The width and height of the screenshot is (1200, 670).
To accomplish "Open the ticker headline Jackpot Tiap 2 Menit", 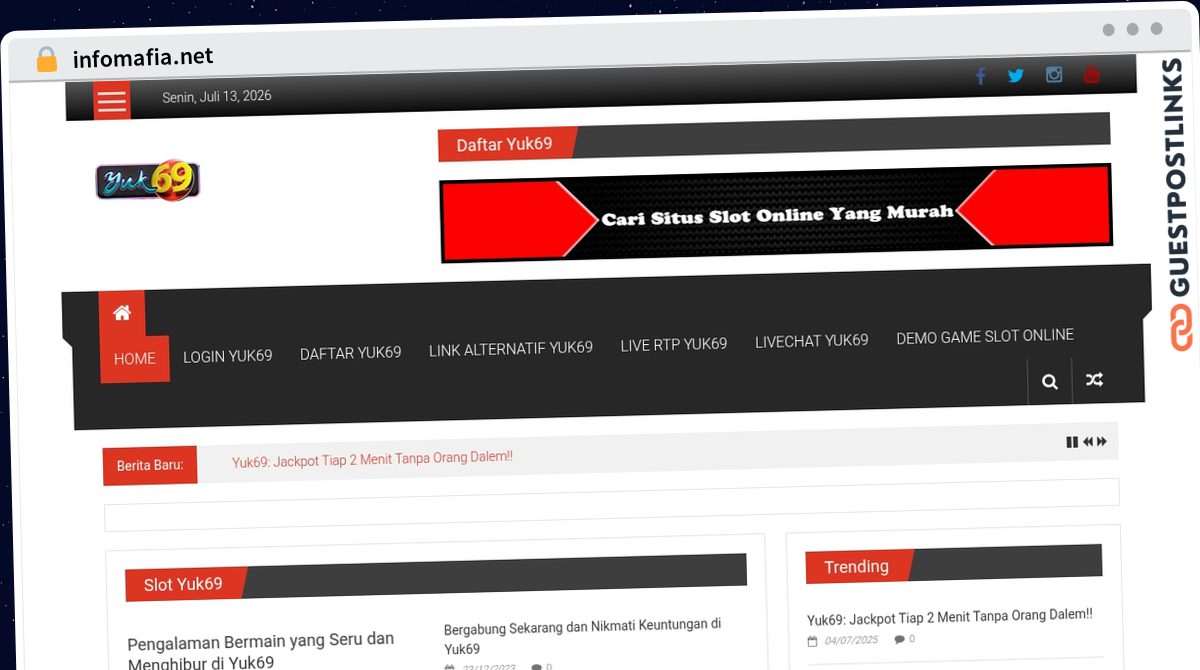I will [372, 459].
